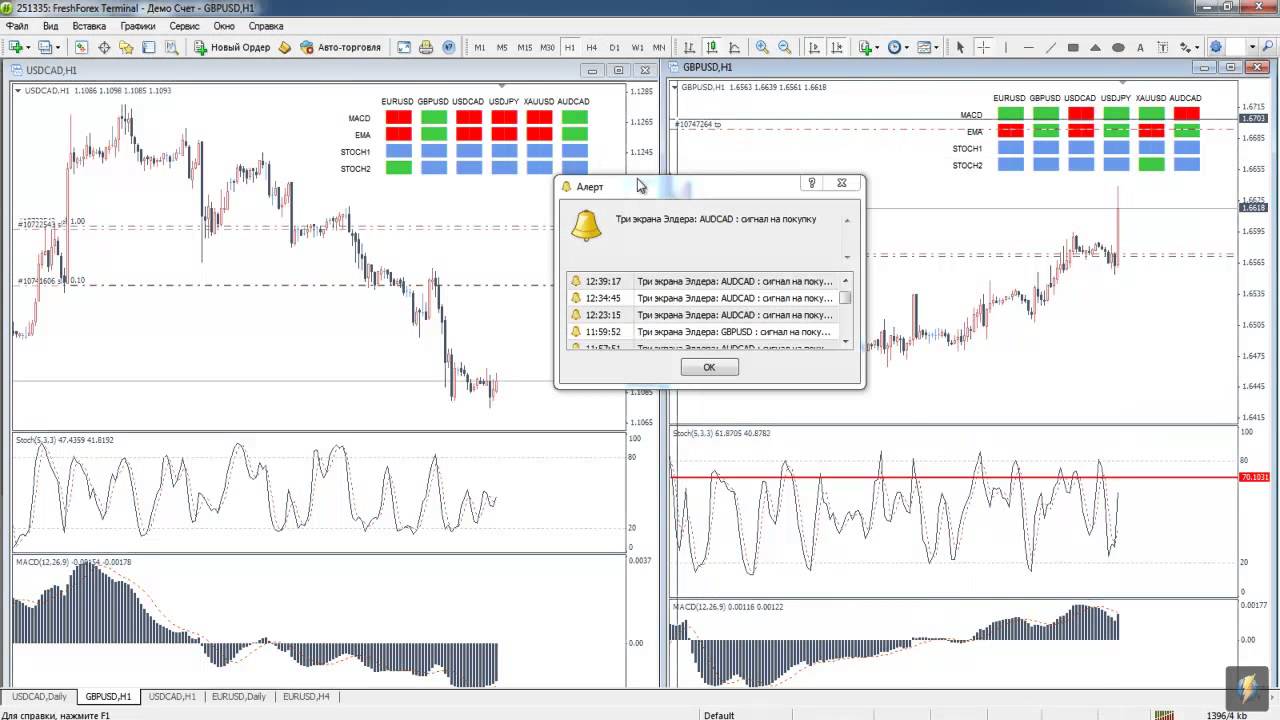Switch to the EURUSD,H4 chart tab

coord(306,696)
